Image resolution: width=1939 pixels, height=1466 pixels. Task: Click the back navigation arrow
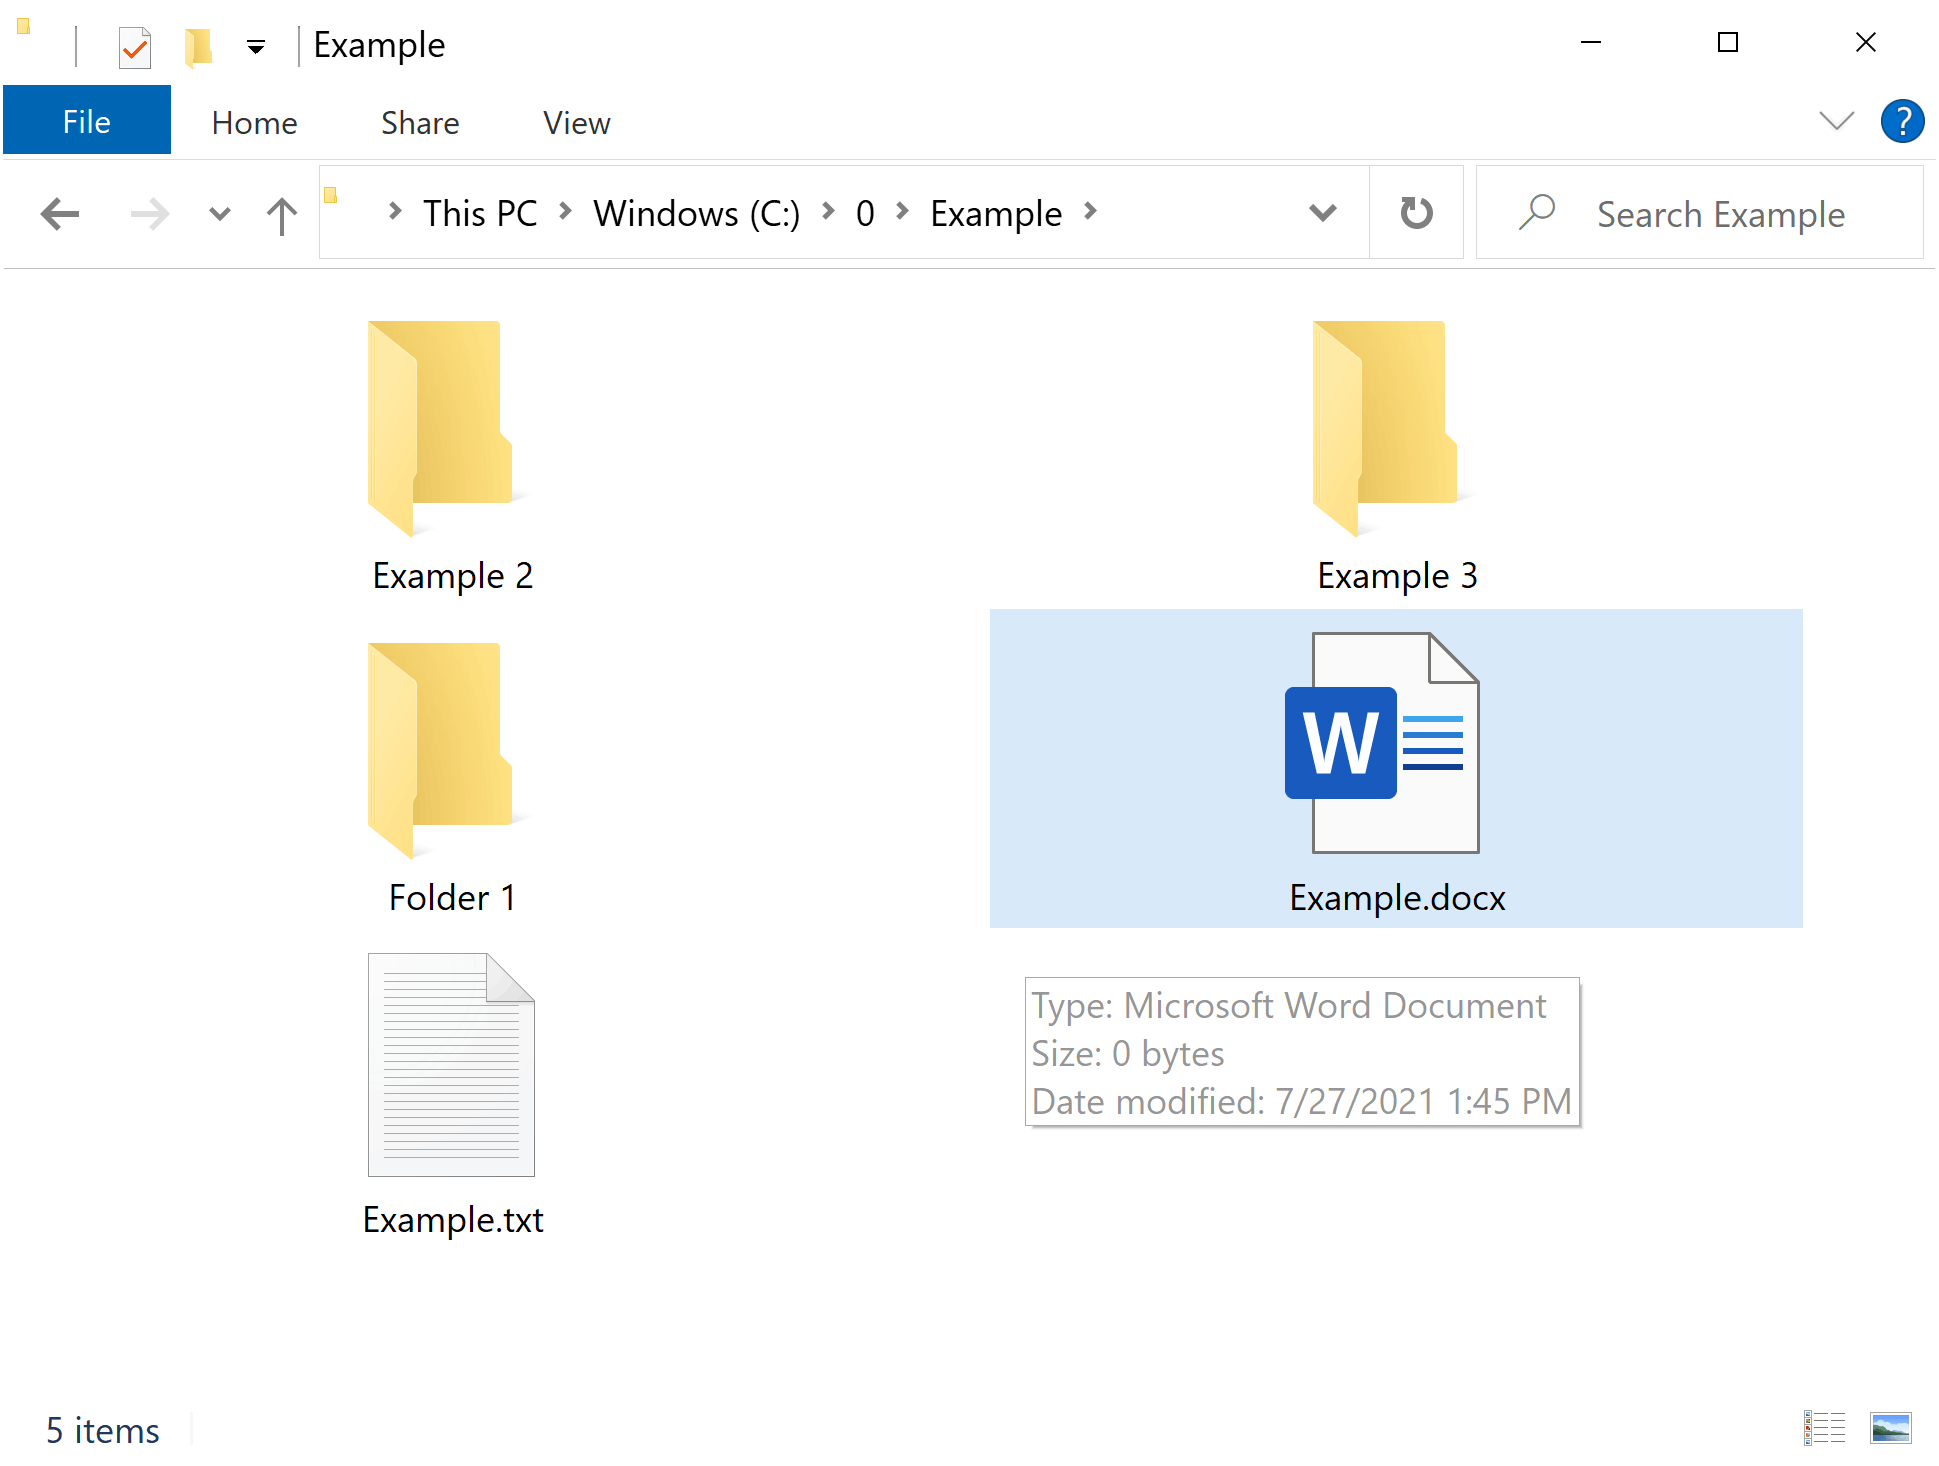[59, 213]
